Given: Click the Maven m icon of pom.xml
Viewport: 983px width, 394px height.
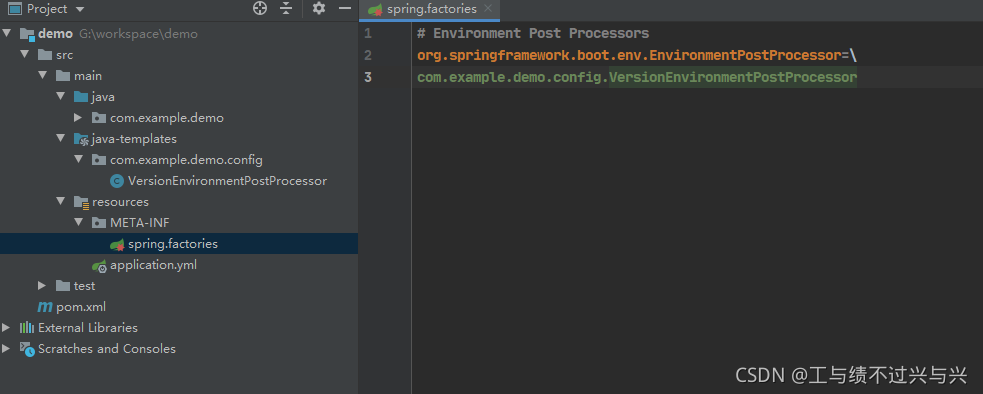Looking at the screenshot, I should click(45, 307).
